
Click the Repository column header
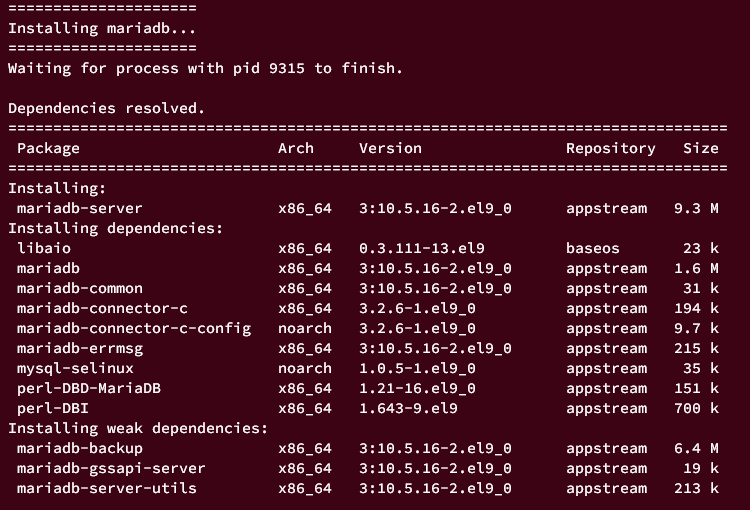pos(610,148)
